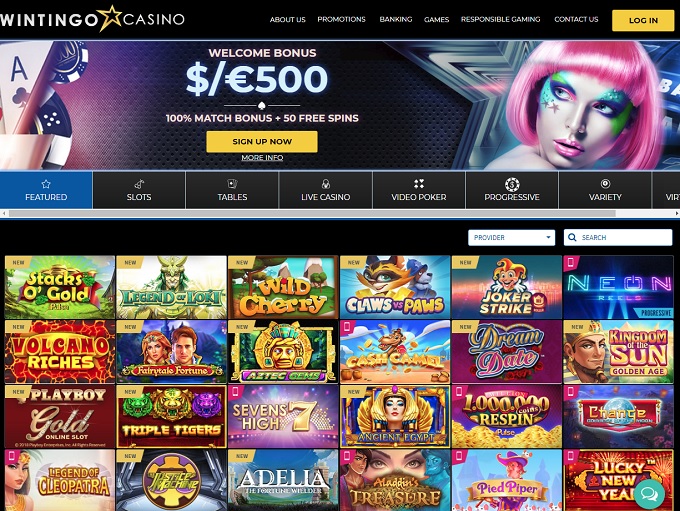Click the left arrow of horizontal scrollbar
This screenshot has width=680, height=511.
(3, 213)
